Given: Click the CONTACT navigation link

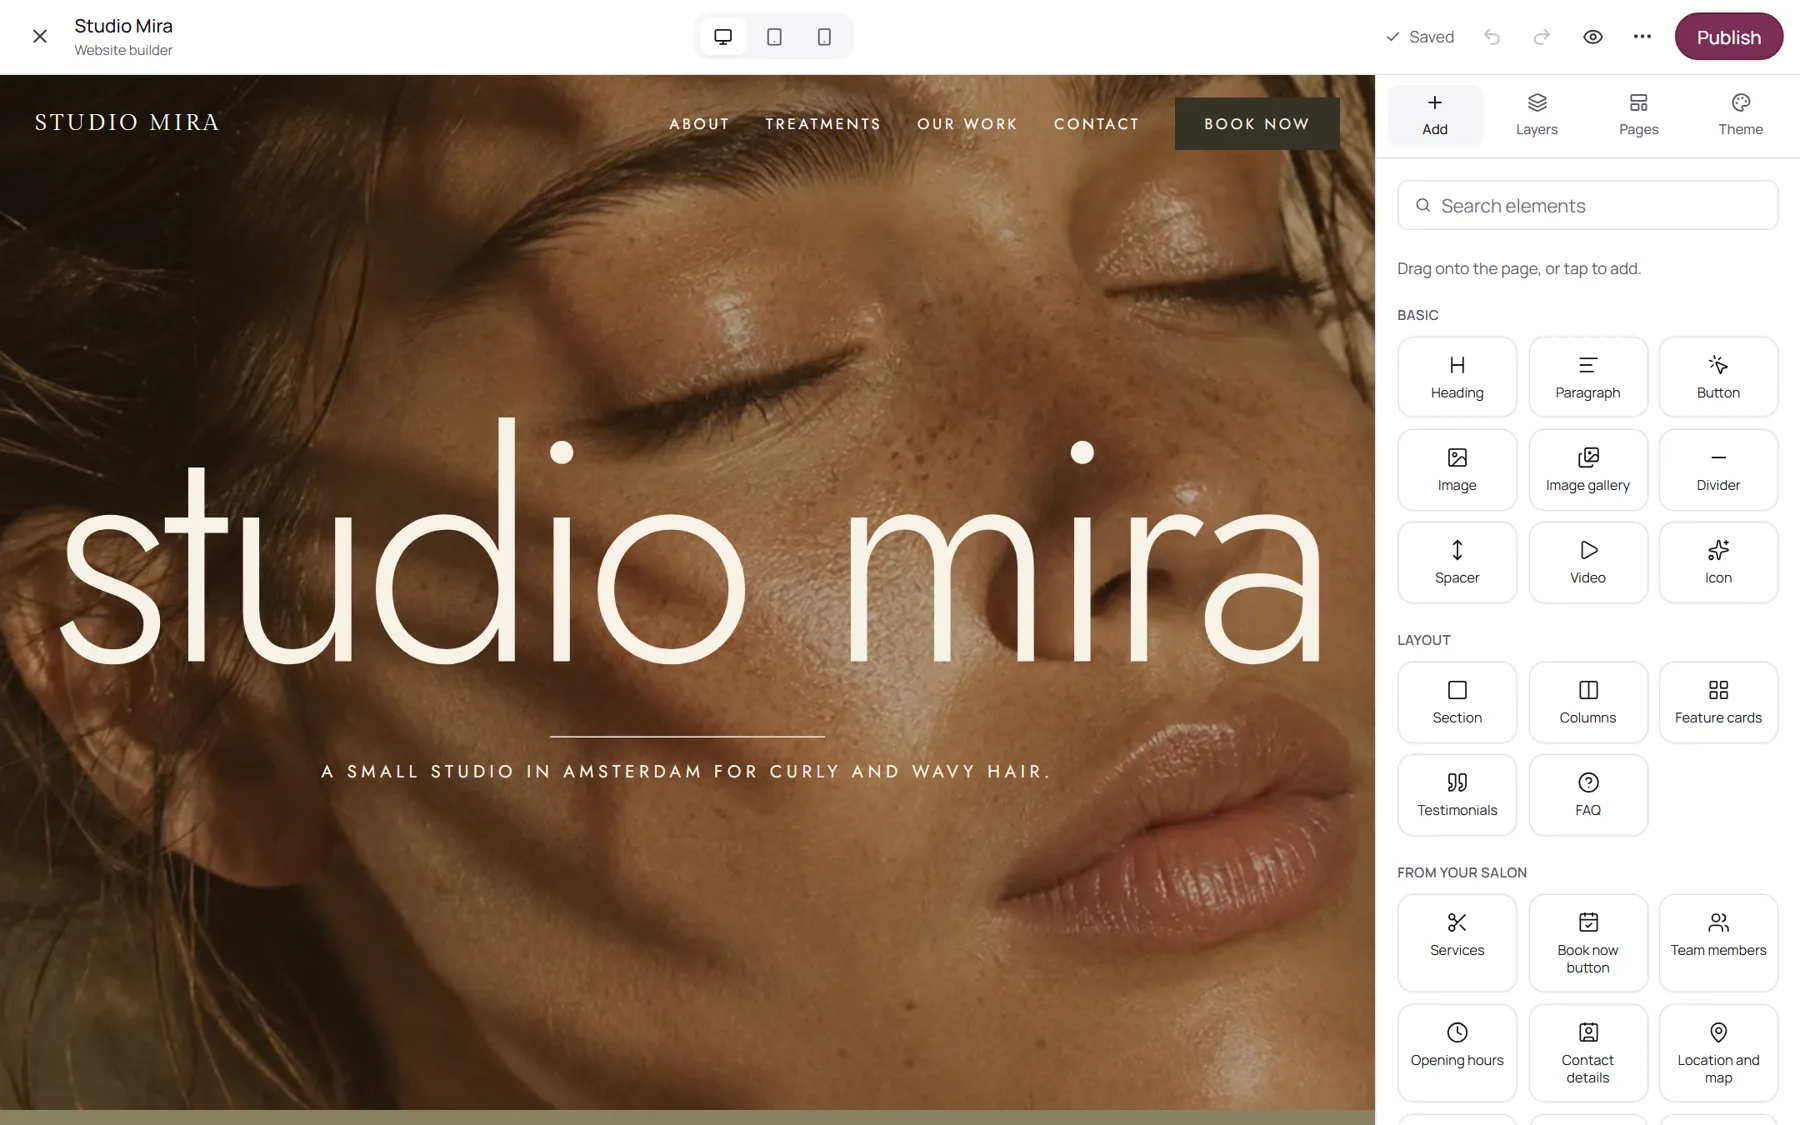Looking at the screenshot, I should [x=1096, y=124].
